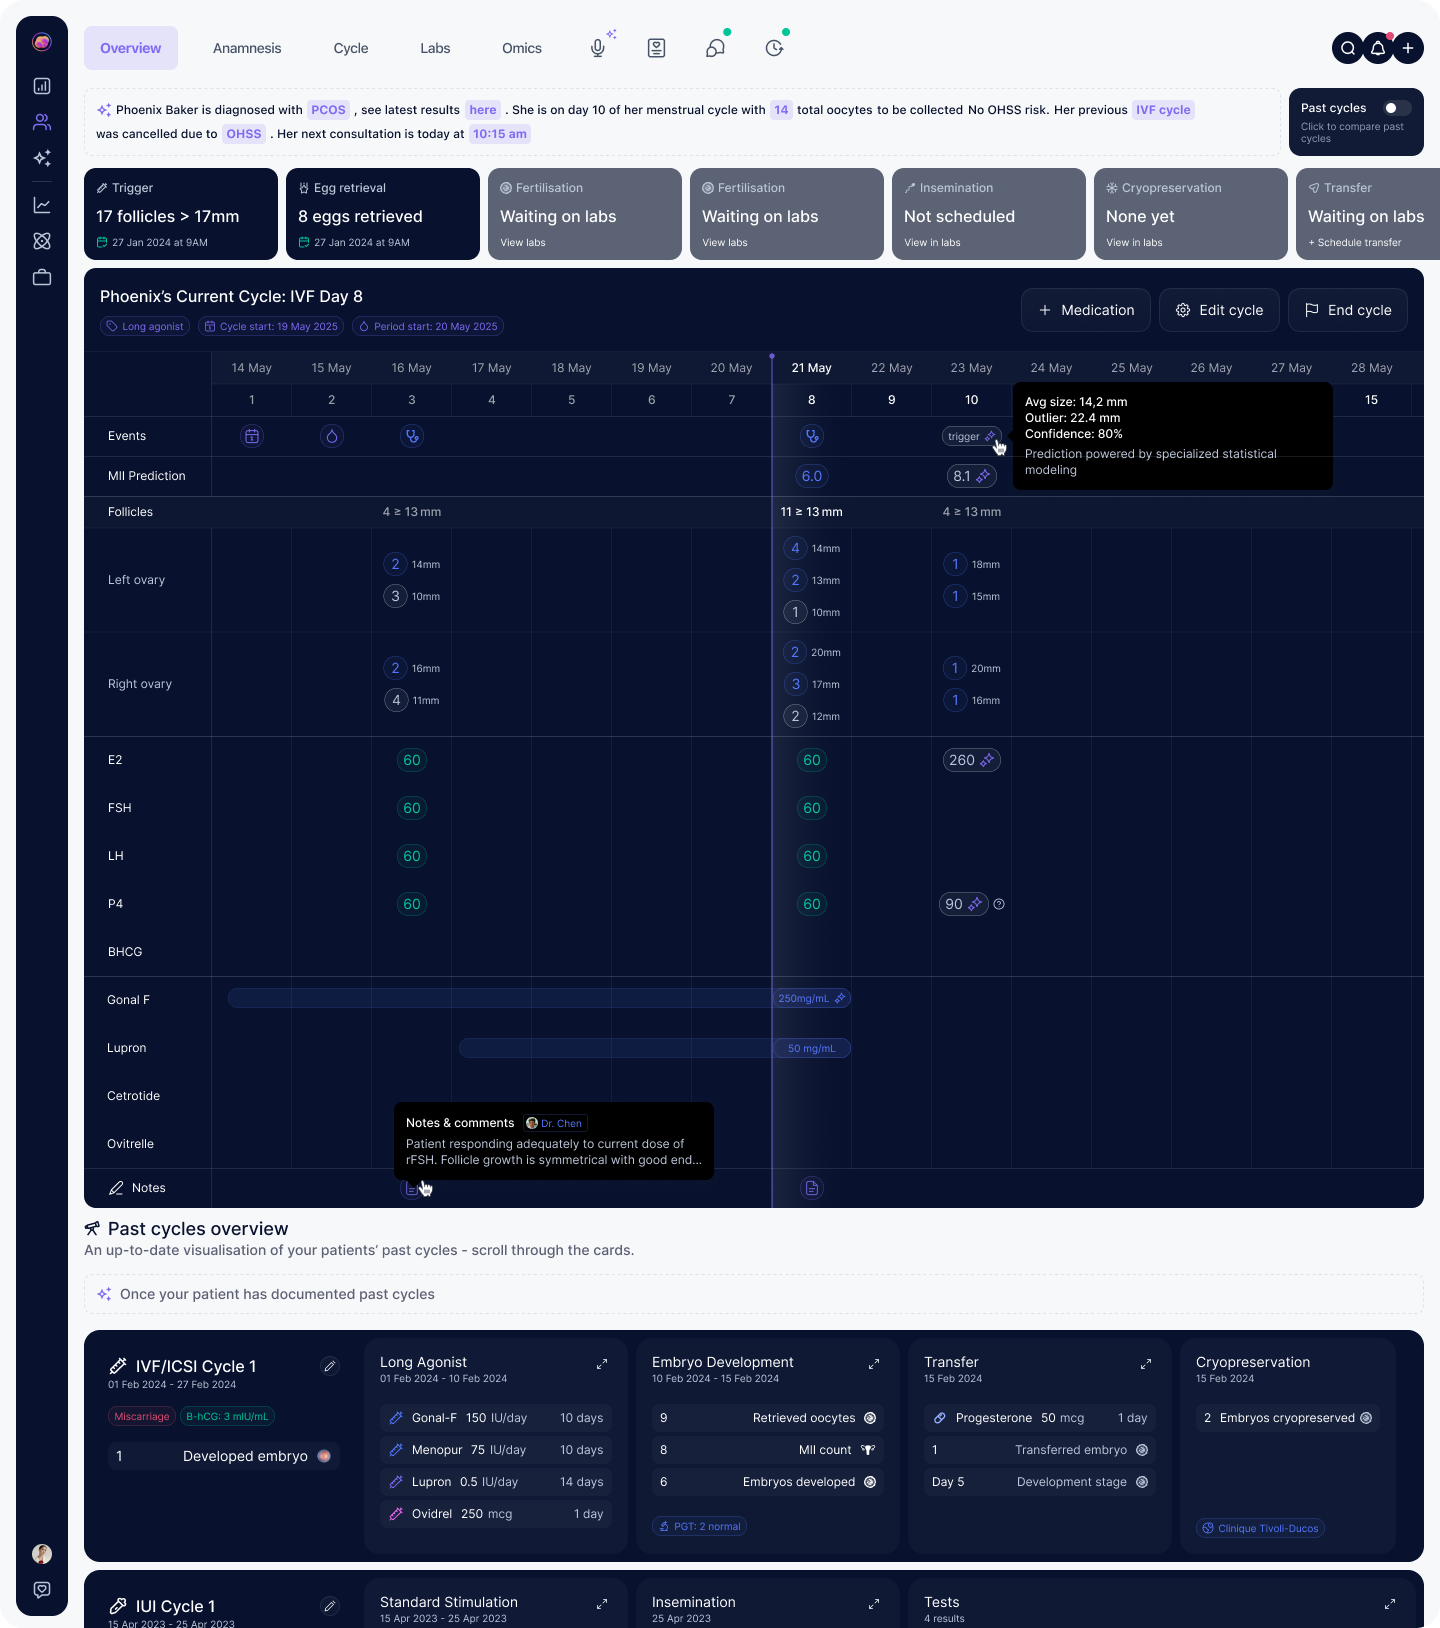Screen dimensions: 1440x1628
Task: Follow the PCOS link in patient summary
Action: click(x=328, y=110)
